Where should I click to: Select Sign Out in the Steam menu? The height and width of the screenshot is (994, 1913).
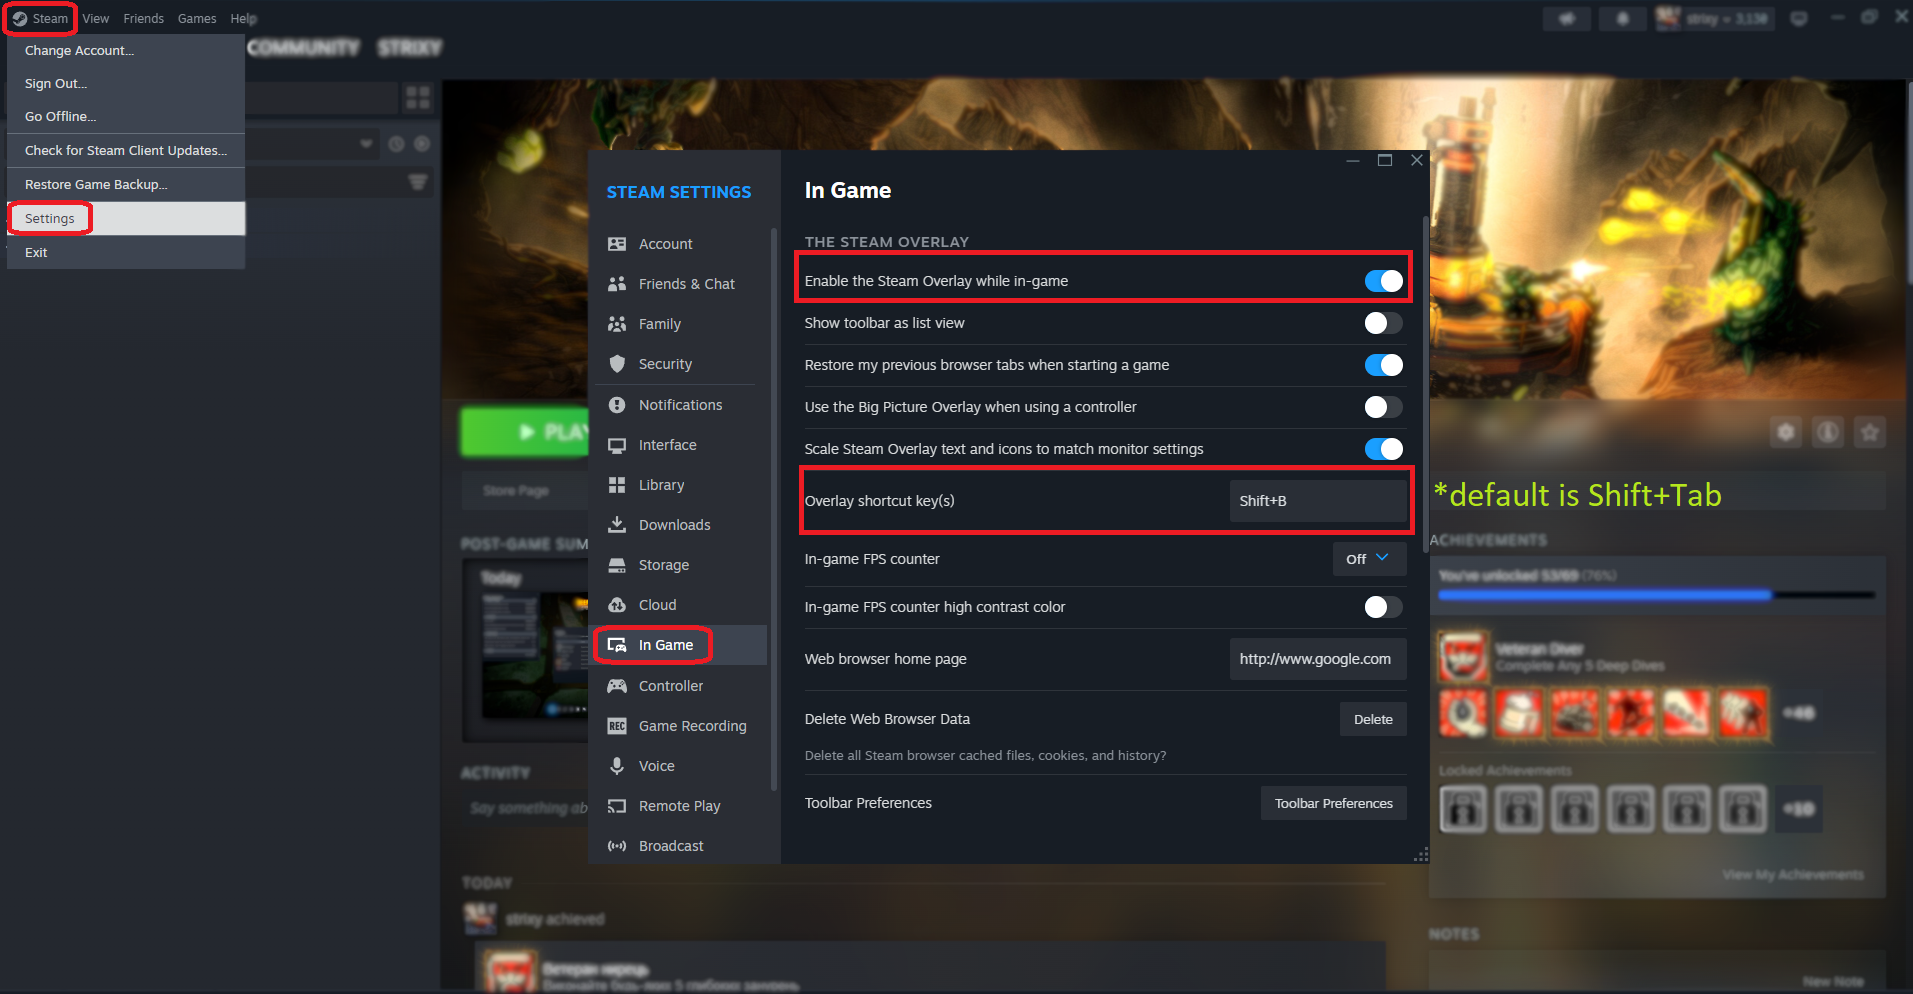click(126, 84)
